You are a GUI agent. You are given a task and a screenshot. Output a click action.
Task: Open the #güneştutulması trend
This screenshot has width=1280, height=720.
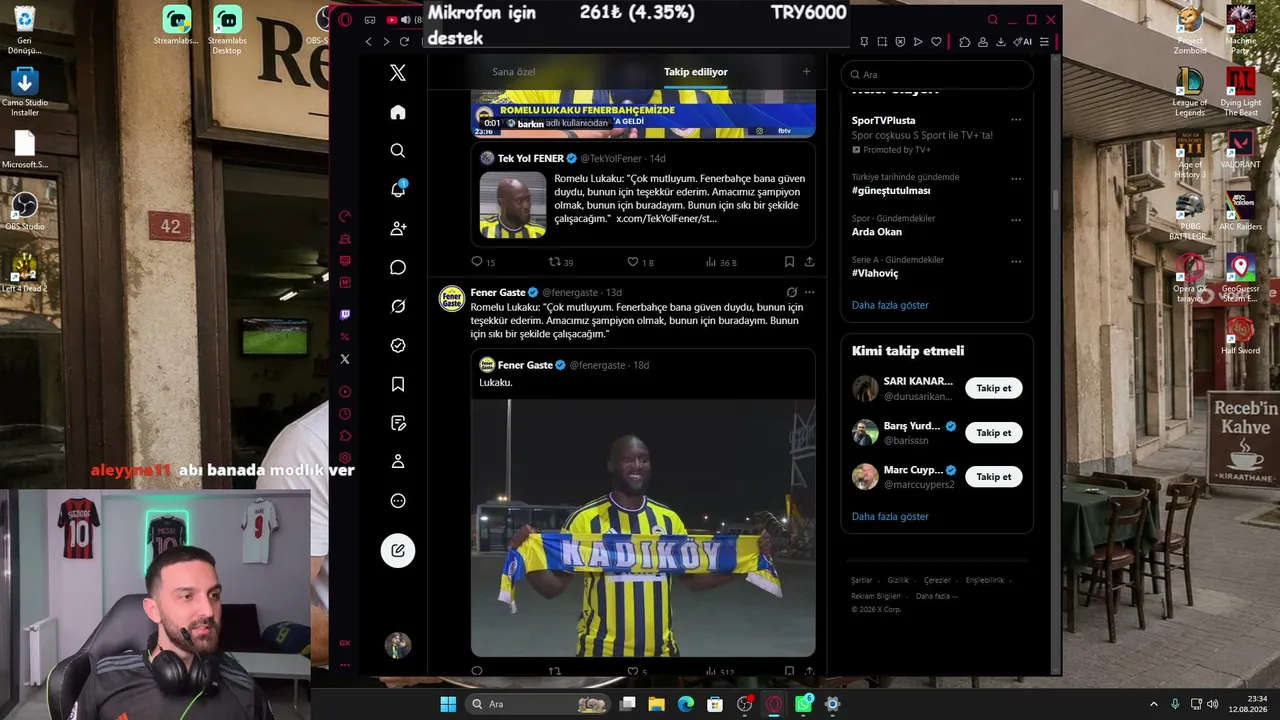point(891,190)
